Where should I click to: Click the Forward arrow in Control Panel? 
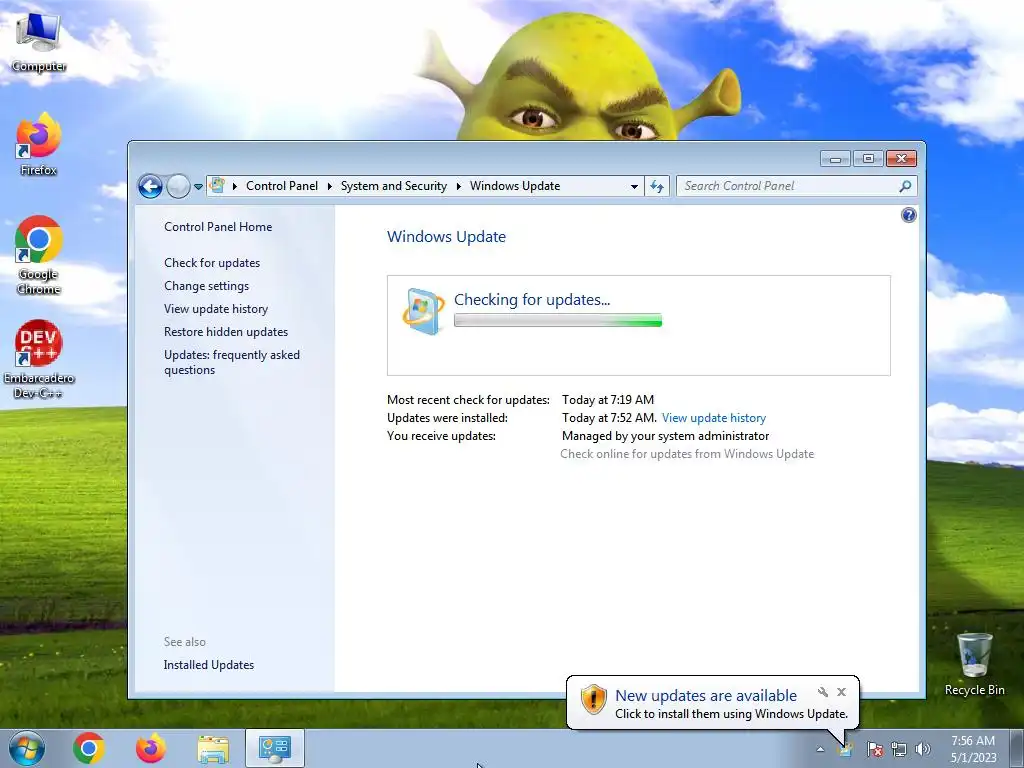point(178,186)
